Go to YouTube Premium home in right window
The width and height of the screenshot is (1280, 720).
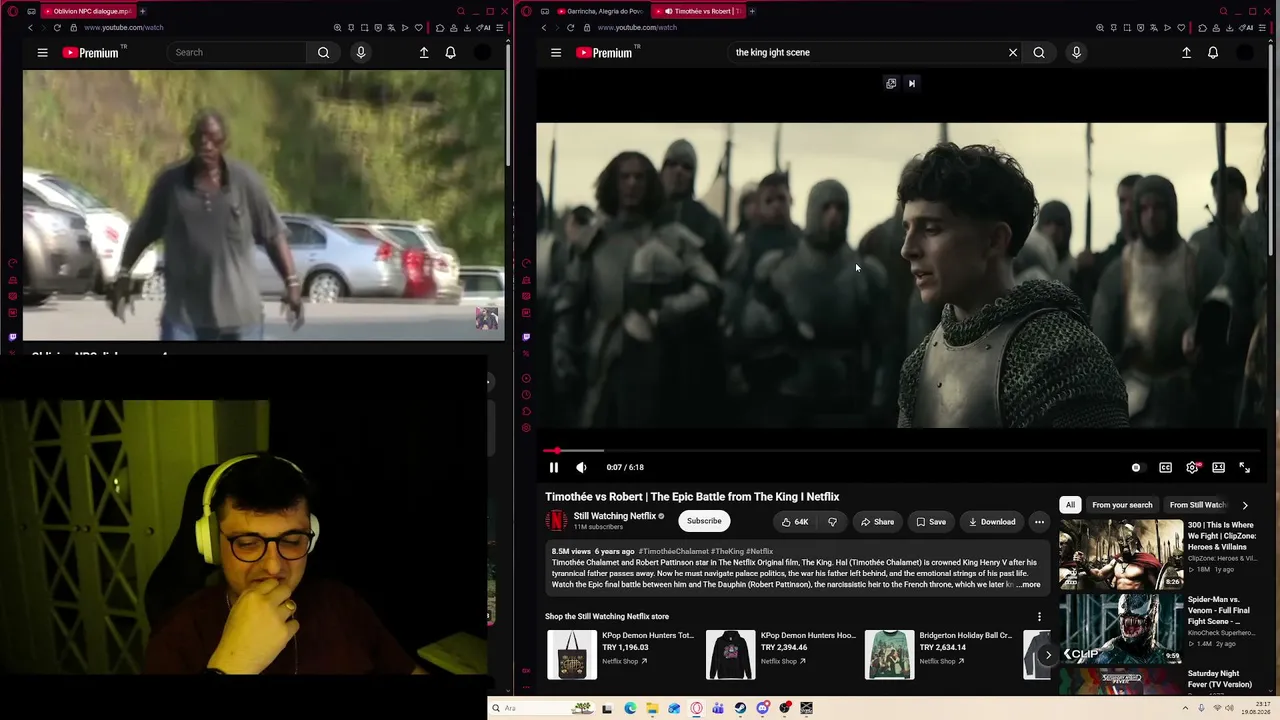coord(604,52)
